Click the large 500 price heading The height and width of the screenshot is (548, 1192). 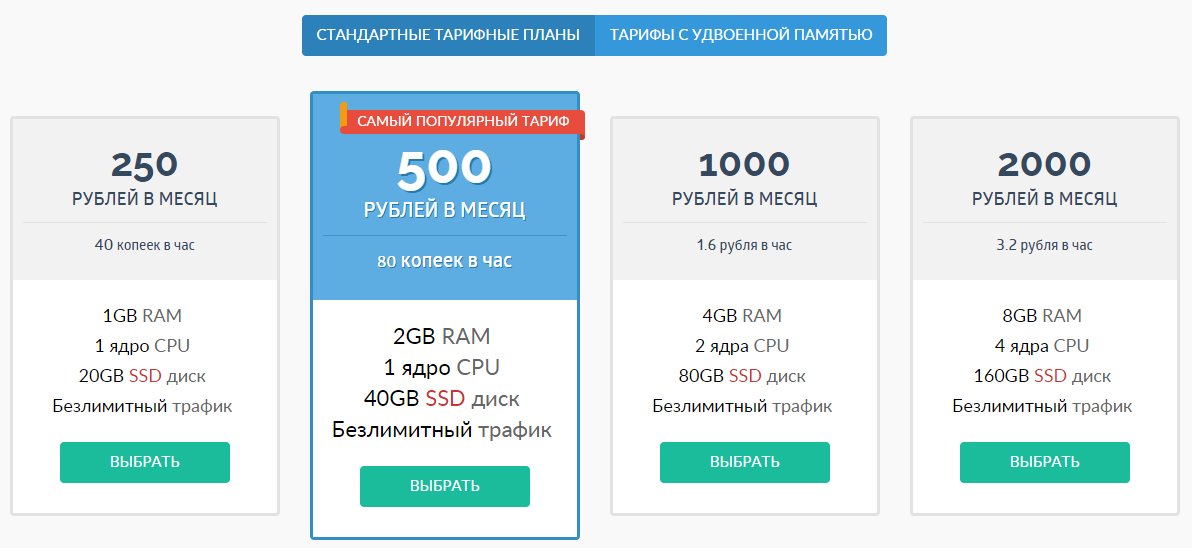click(445, 169)
